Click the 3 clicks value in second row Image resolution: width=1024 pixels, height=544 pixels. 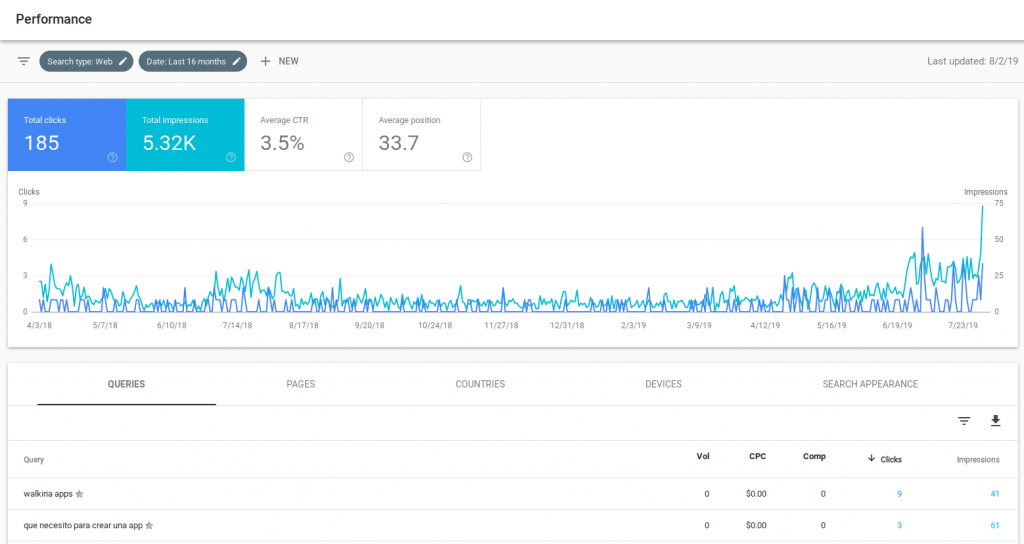899,525
